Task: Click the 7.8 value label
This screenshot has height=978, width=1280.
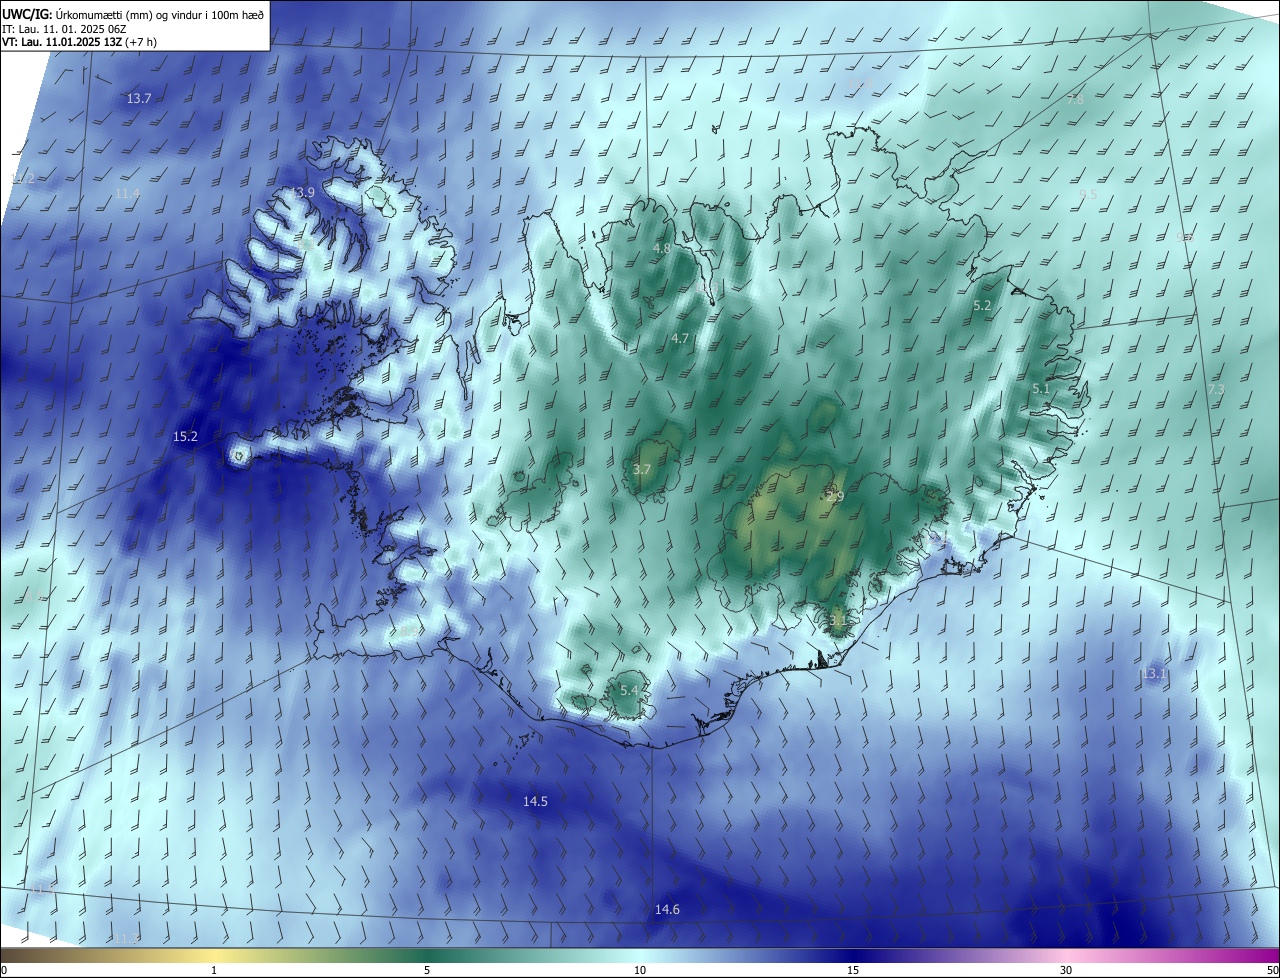Action: [x=1075, y=100]
